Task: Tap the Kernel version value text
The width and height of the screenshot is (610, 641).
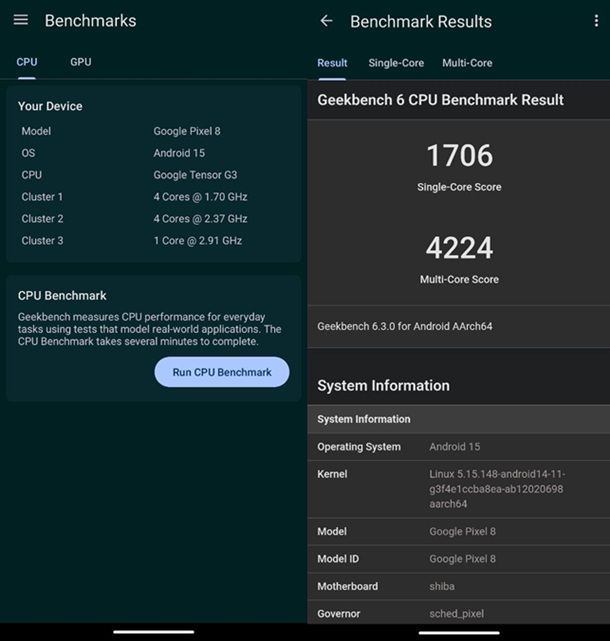Action: coord(497,489)
